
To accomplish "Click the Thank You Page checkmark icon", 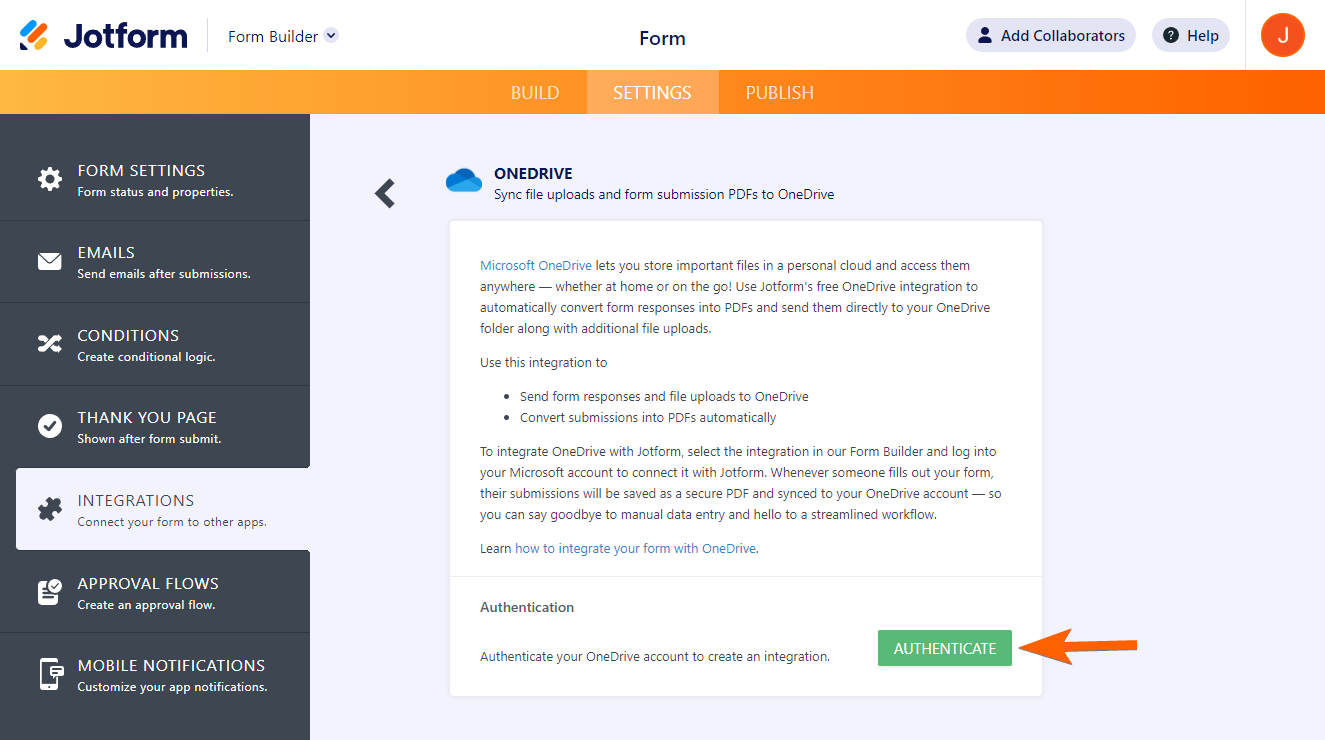I will click(50, 426).
